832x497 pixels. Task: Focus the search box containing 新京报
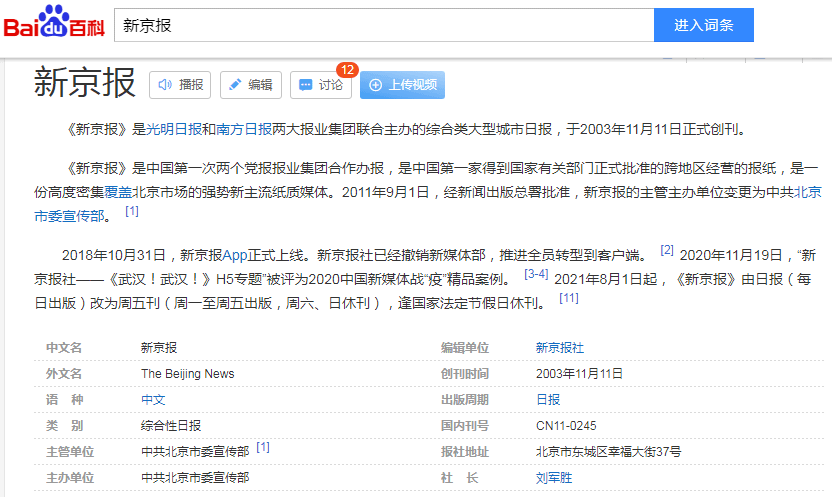click(x=384, y=25)
